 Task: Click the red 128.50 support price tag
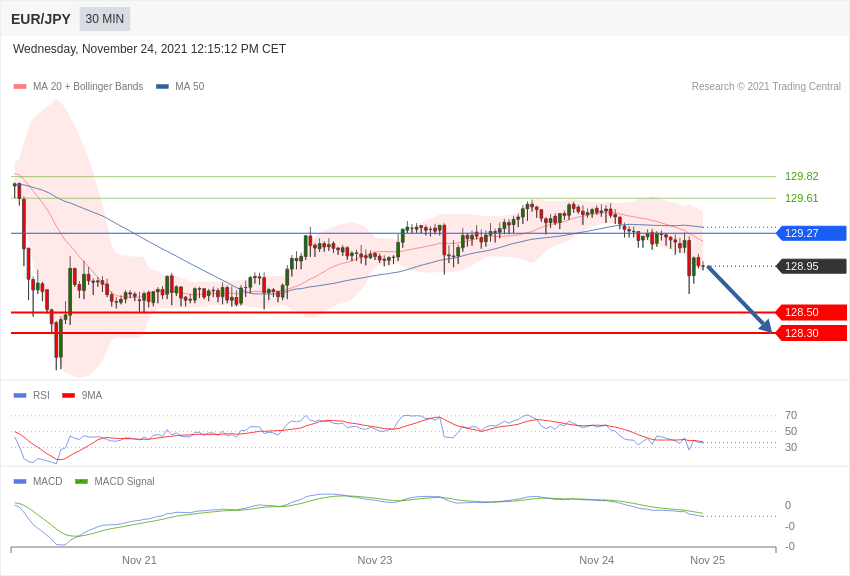(x=811, y=312)
